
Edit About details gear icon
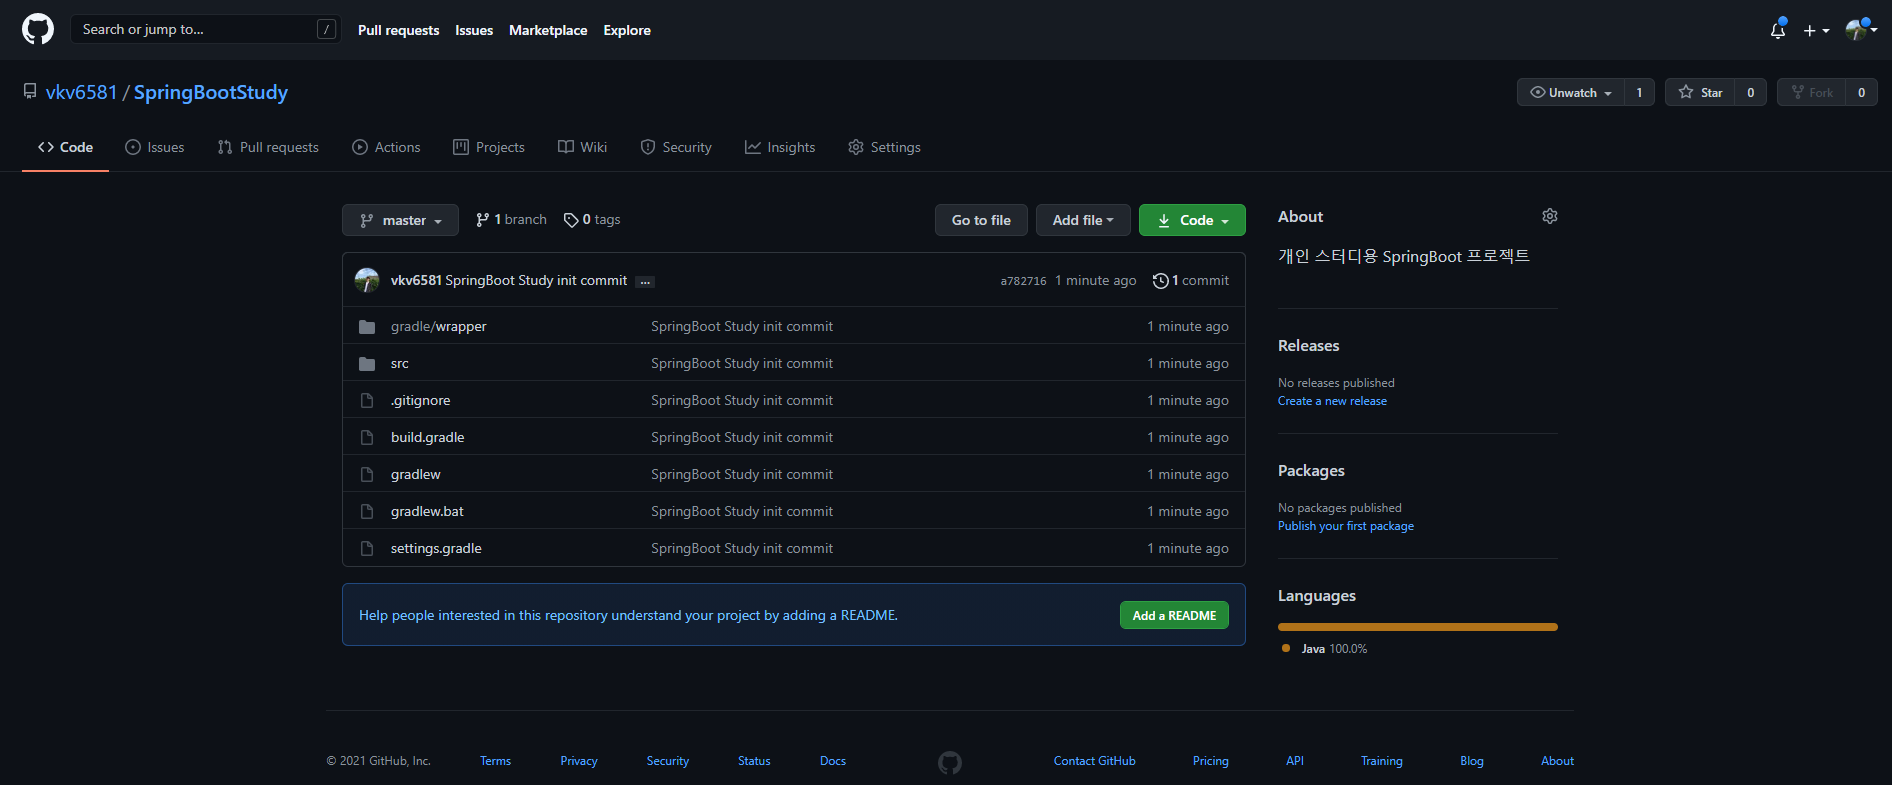[x=1550, y=216]
